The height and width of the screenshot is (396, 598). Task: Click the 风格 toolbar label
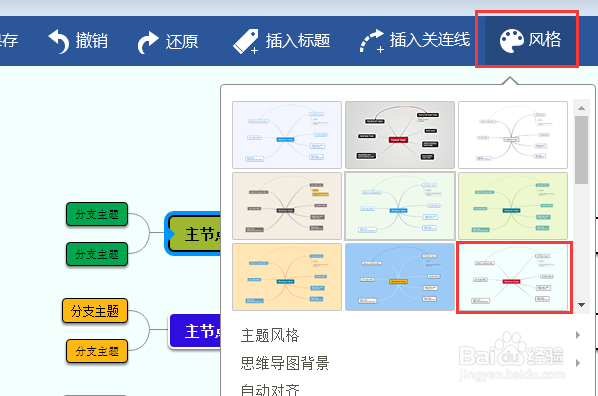point(545,39)
